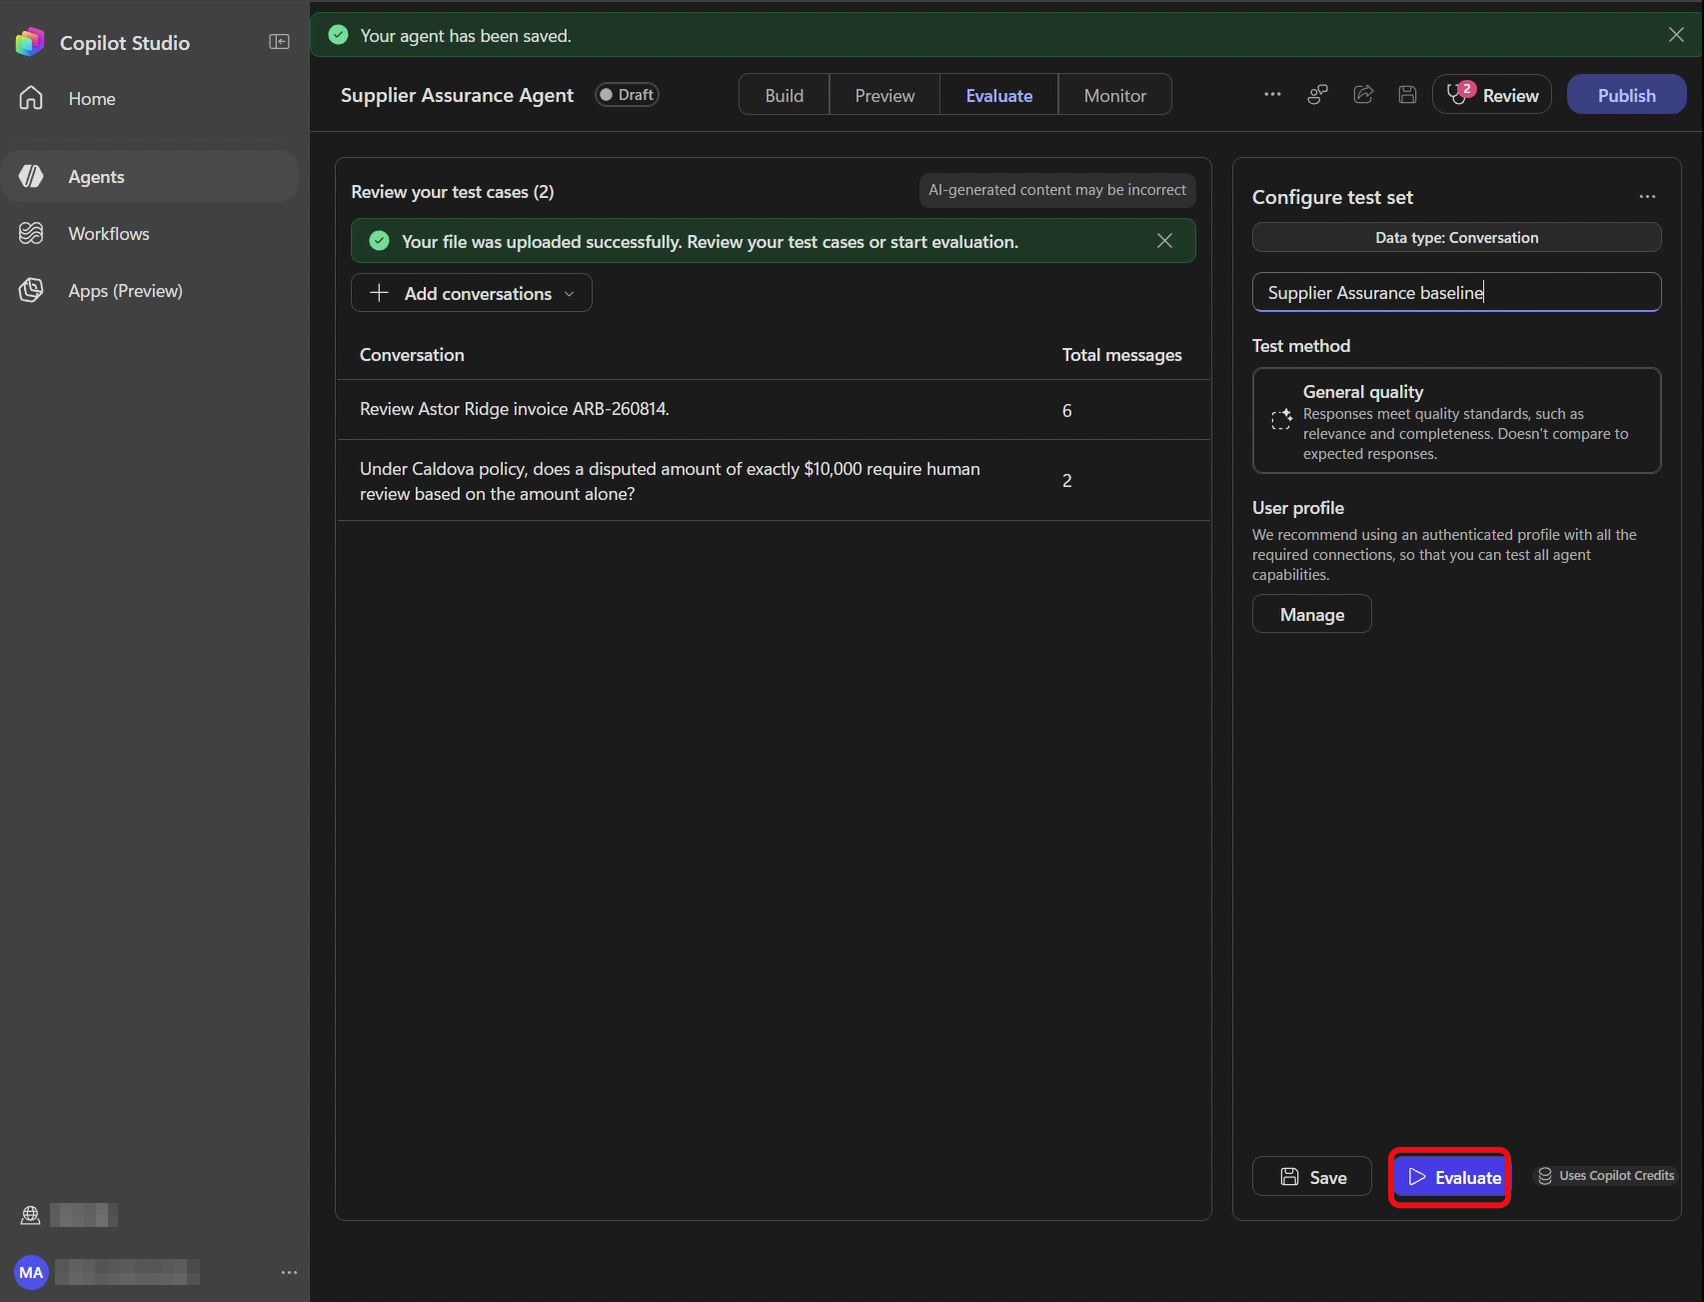
Task: Dismiss the file uploaded success message
Action: tap(1164, 241)
